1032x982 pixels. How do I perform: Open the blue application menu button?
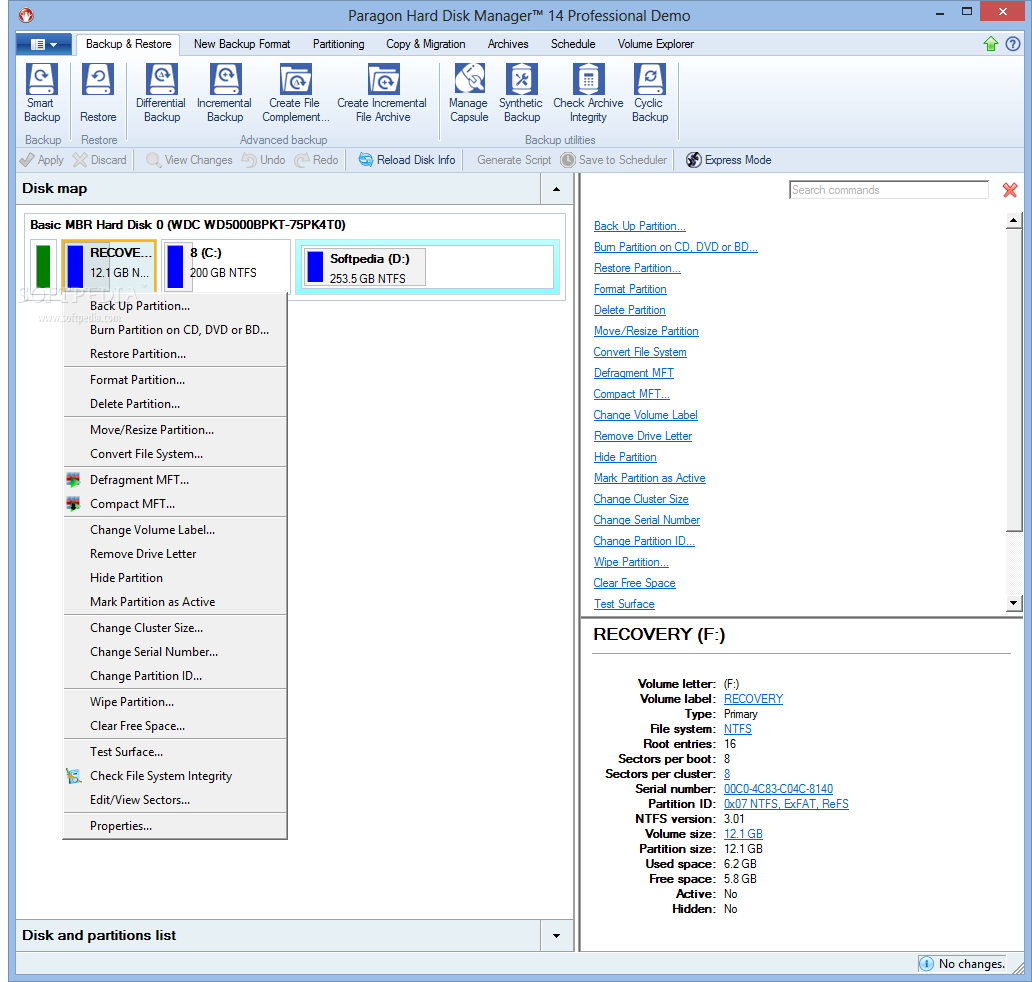click(43, 44)
